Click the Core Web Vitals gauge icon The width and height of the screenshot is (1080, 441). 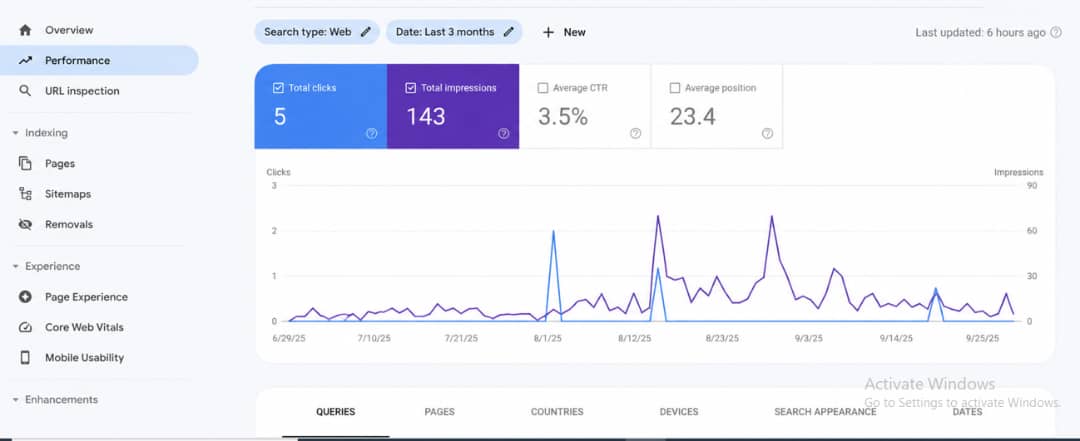pyautogui.click(x=25, y=327)
